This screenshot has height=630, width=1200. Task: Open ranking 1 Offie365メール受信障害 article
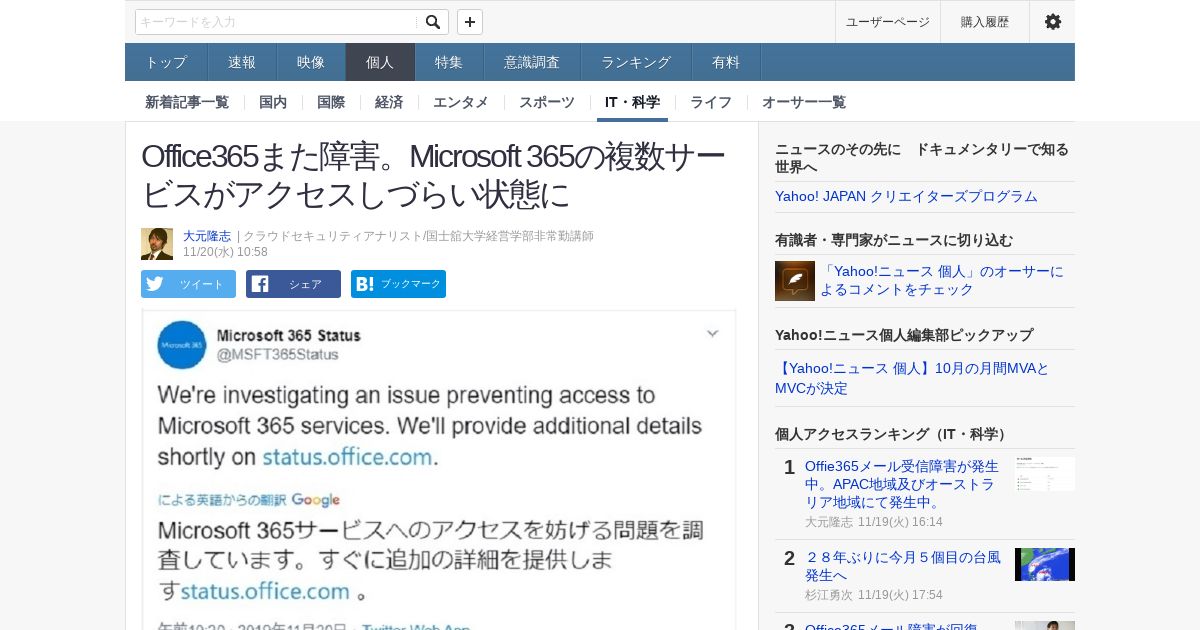[x=902, y=484]
